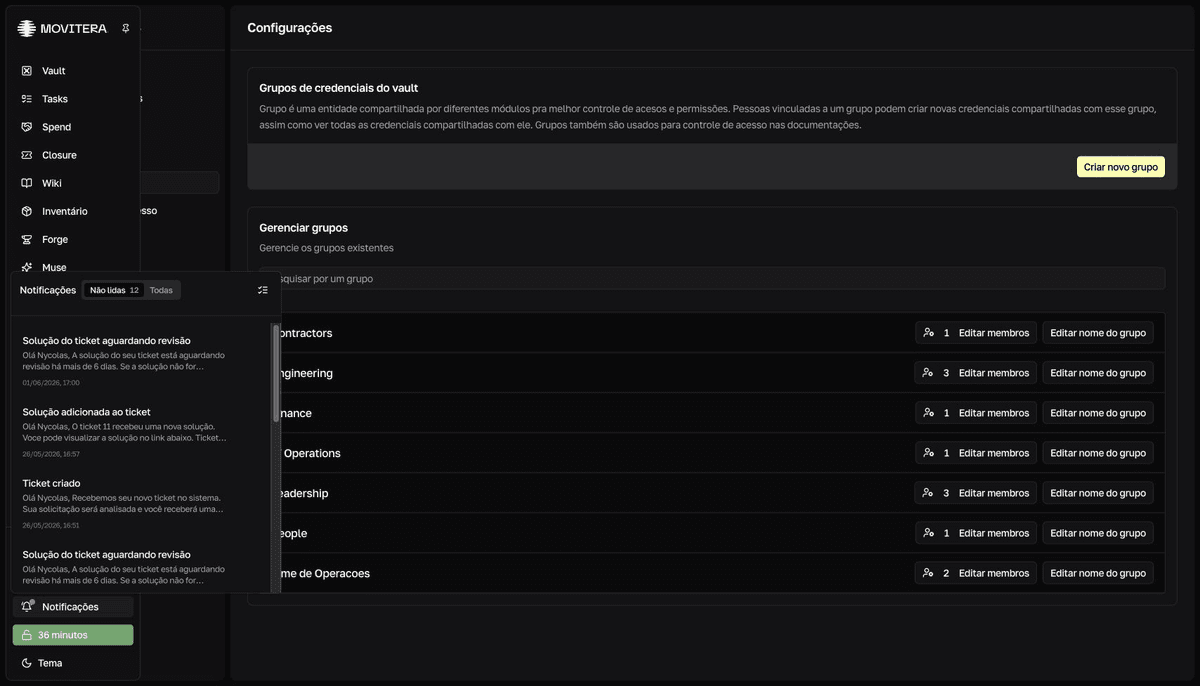Show the Não lidas notifications tab
Image resolution: width=1200 pixels, height=686 pixels.
(x=114, y=290)
